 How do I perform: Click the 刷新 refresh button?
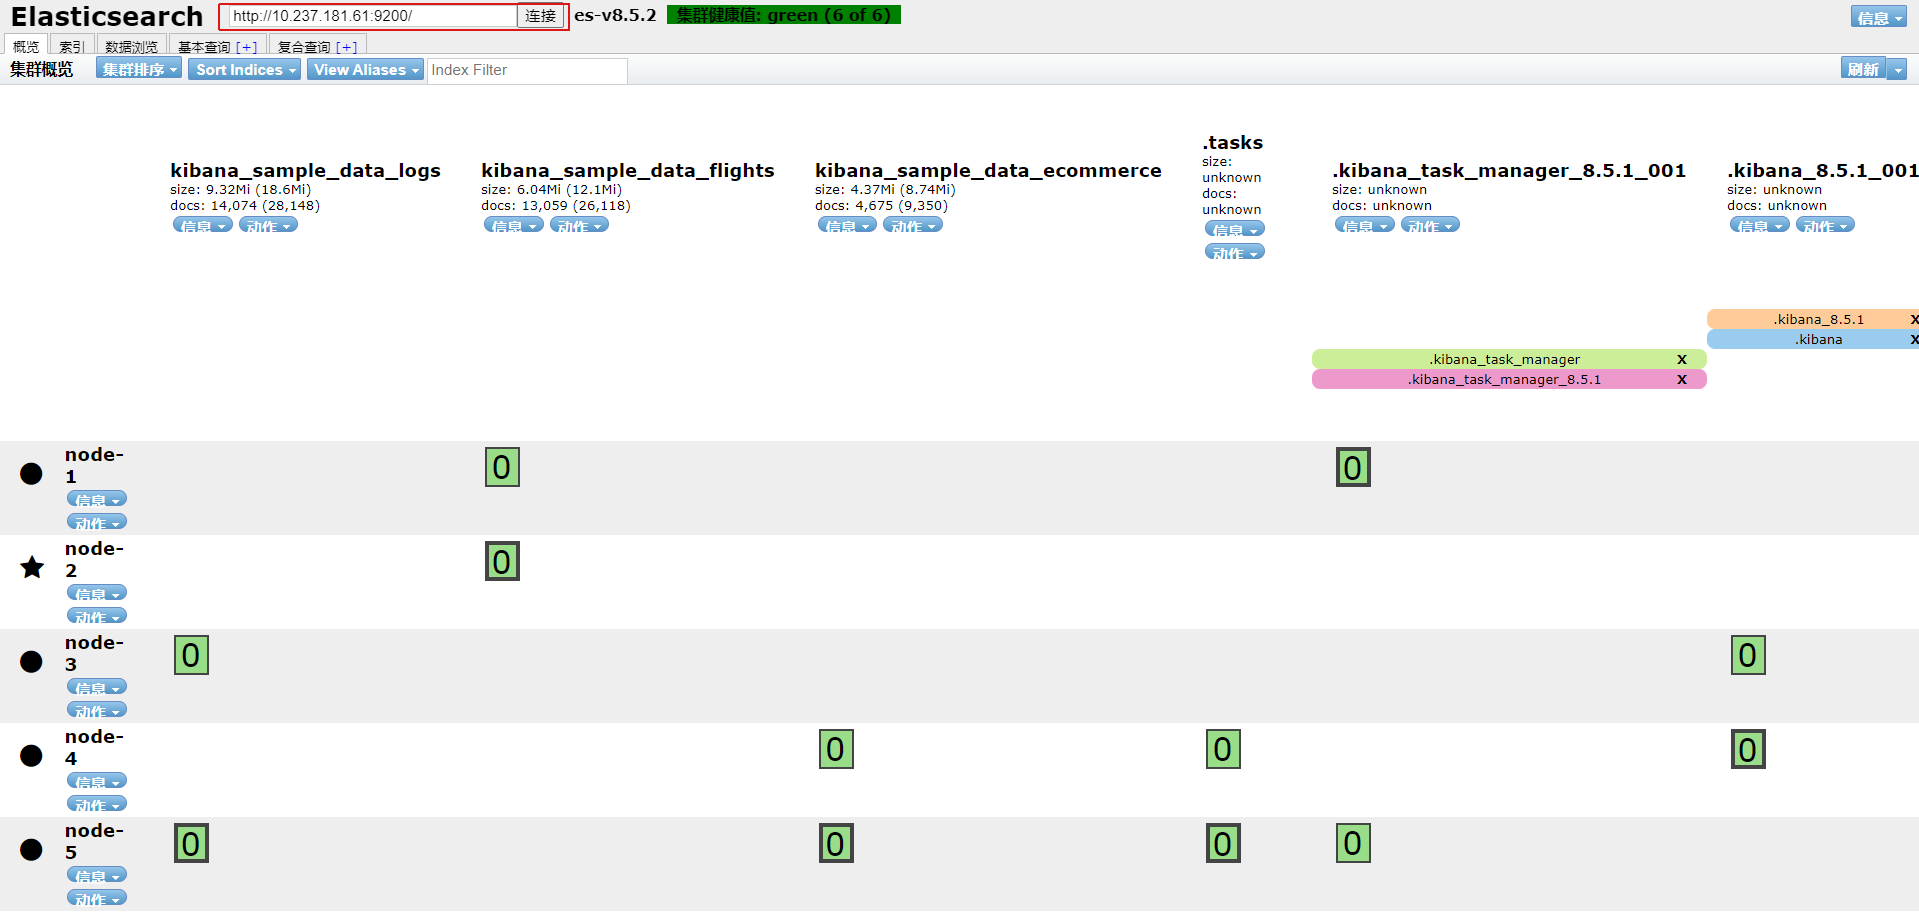(x=1864, y=69)
